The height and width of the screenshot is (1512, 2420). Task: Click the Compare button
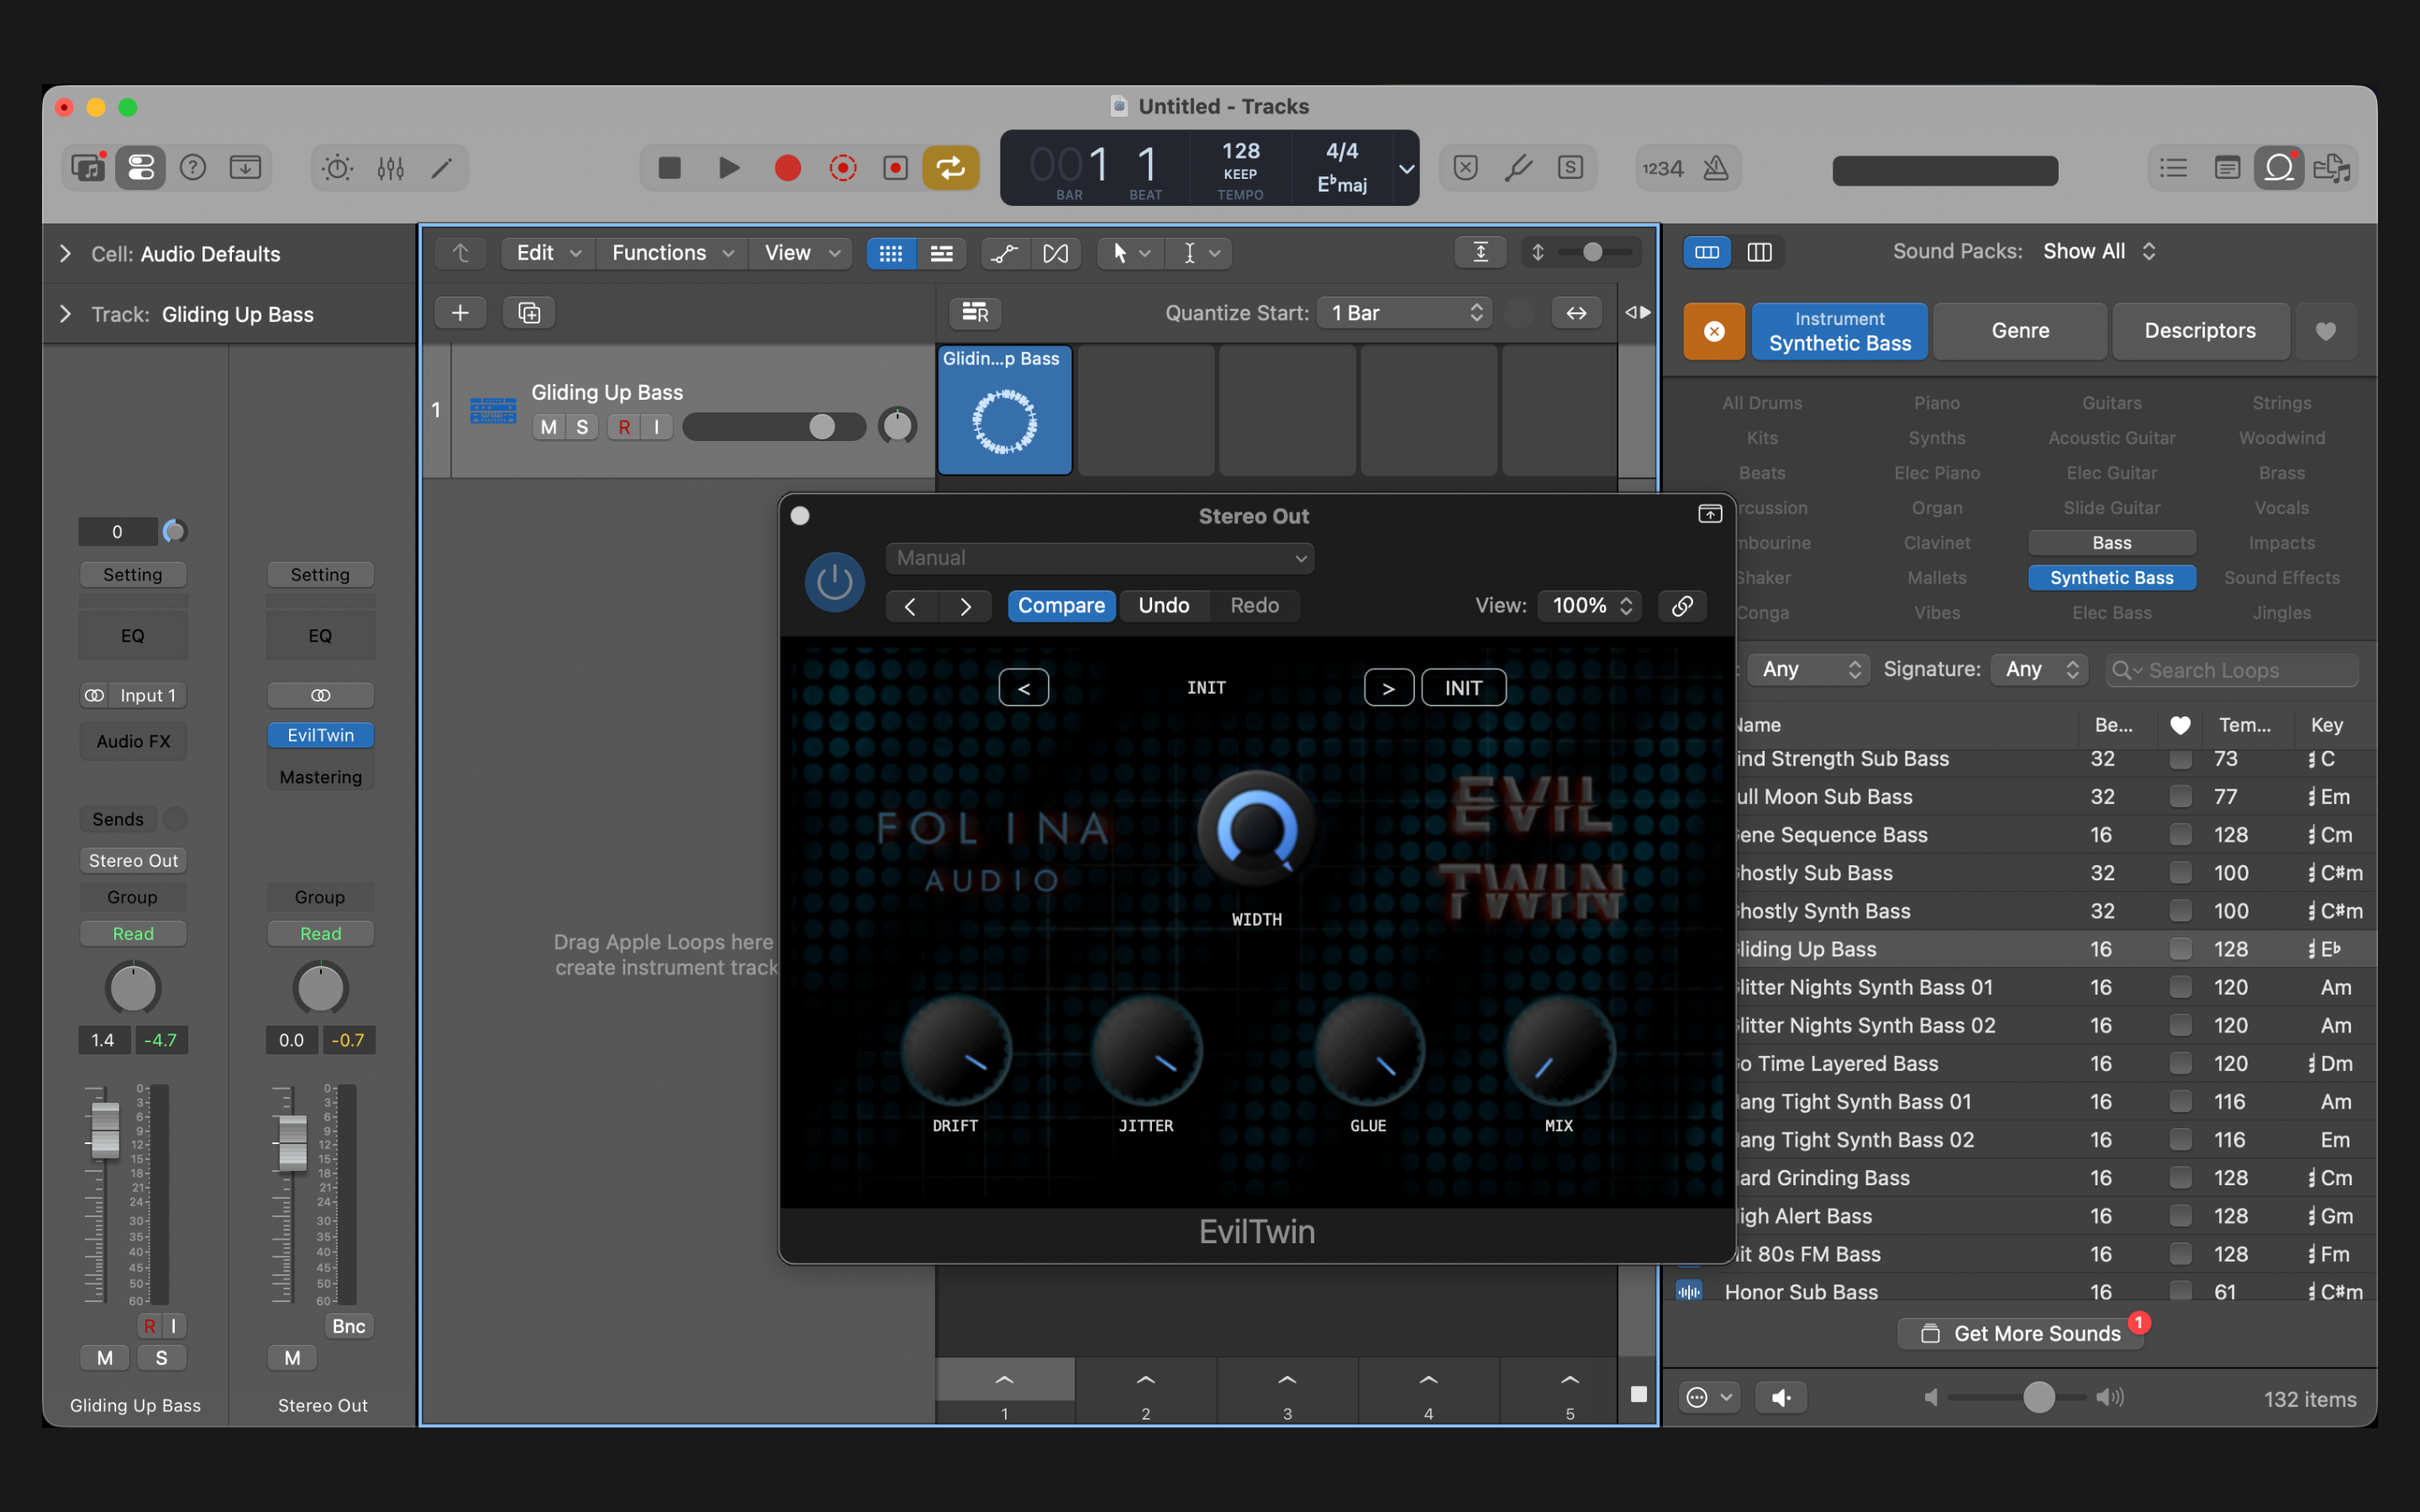(1061, 605)
